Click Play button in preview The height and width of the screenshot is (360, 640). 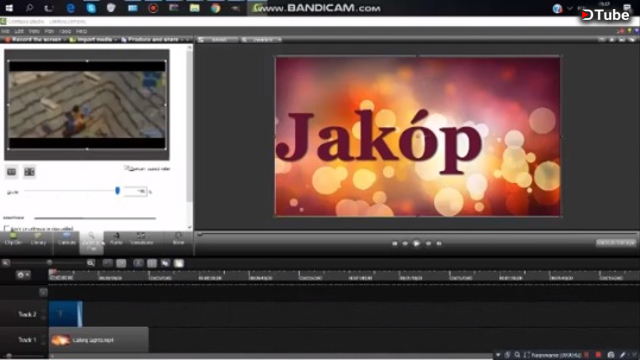416,243
